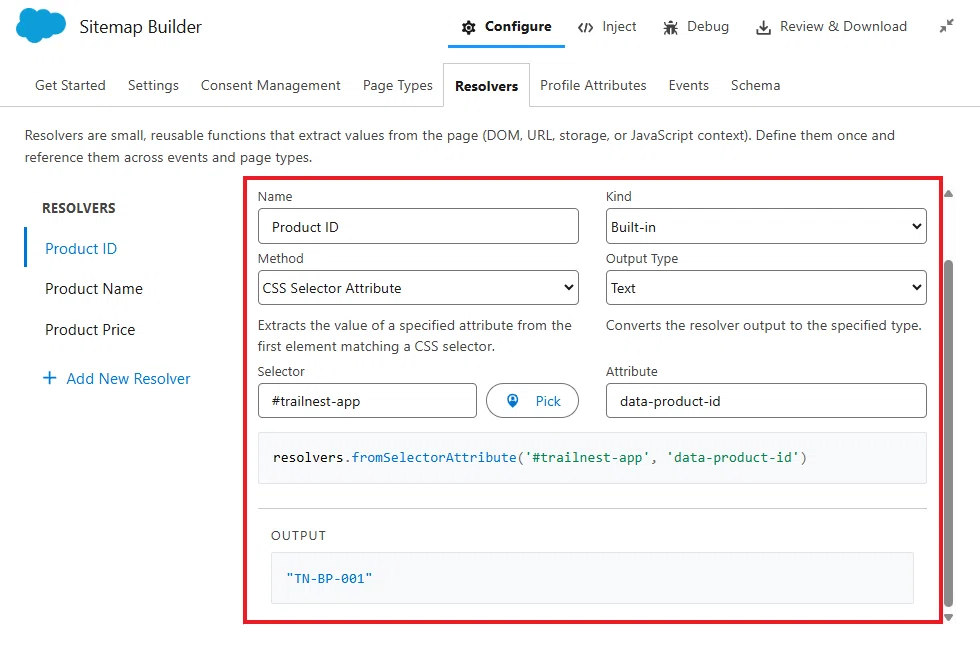Open the Method dropdown
980x671 pixels.
pyautogui.click(x=418, y=287)
